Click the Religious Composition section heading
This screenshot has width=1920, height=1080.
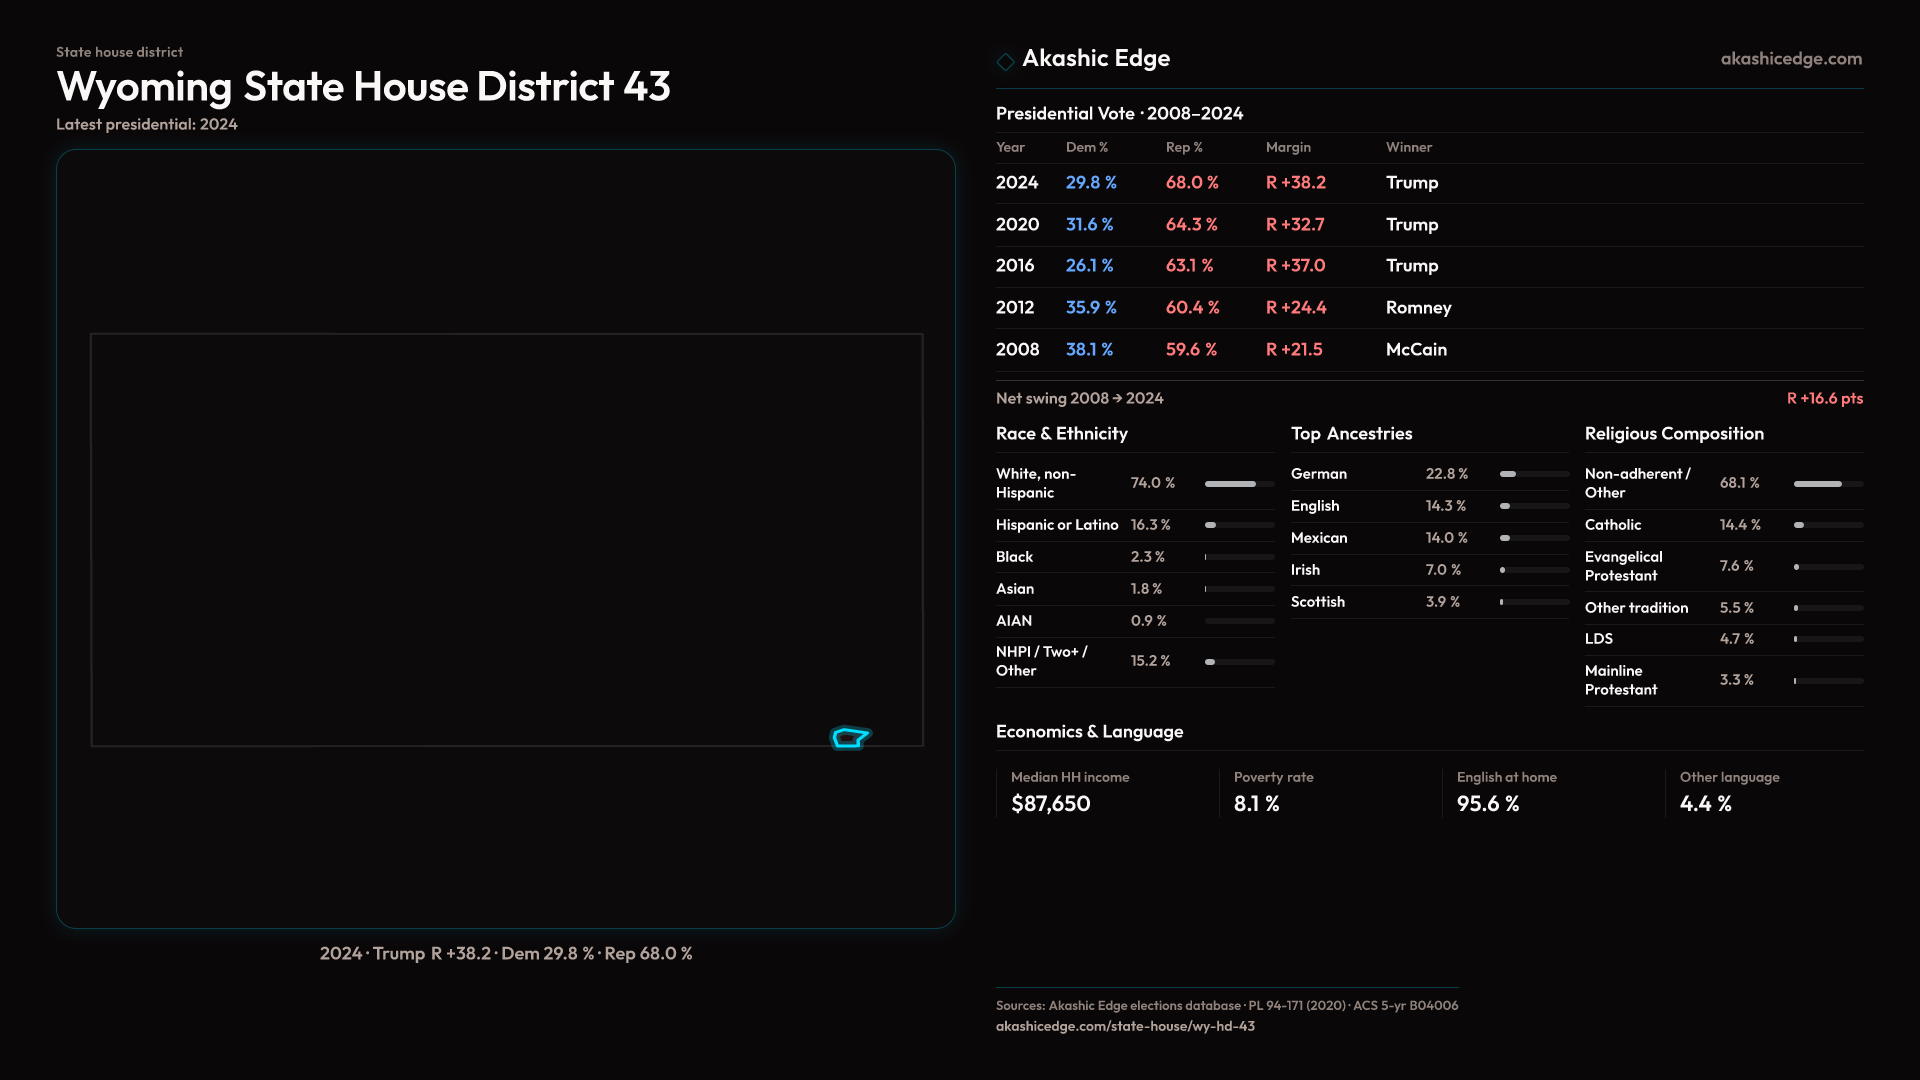point(1673,434)
